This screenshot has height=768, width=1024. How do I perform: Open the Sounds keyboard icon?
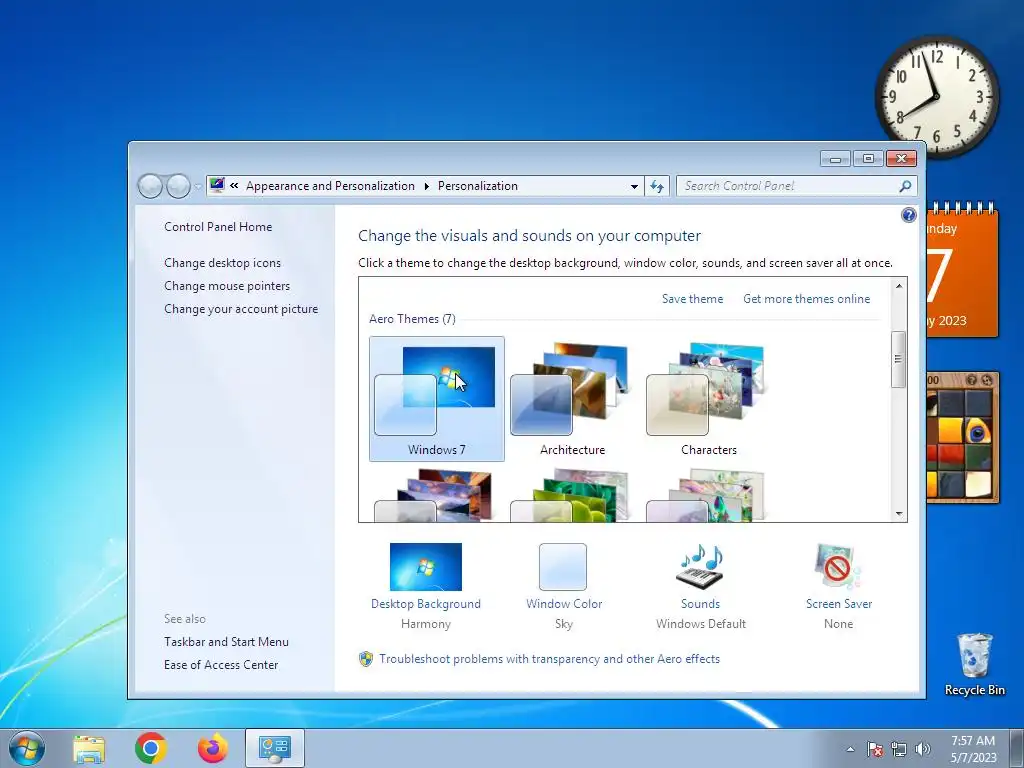click(x=700, y=567)
